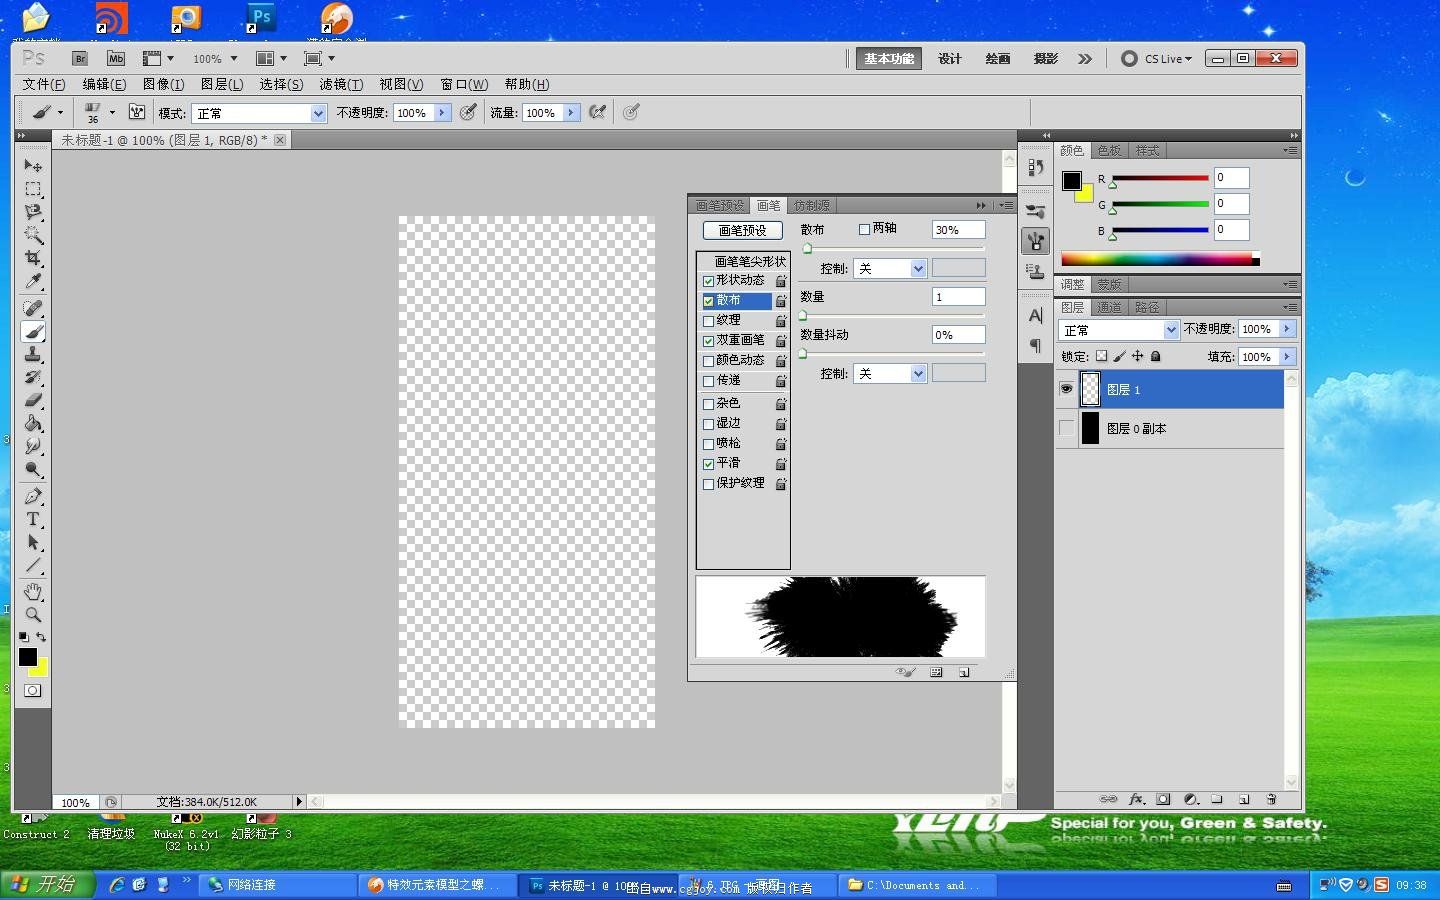
Task: Open the 不透明度 slider arrow in options bar
Action: [x=441, y=113]
